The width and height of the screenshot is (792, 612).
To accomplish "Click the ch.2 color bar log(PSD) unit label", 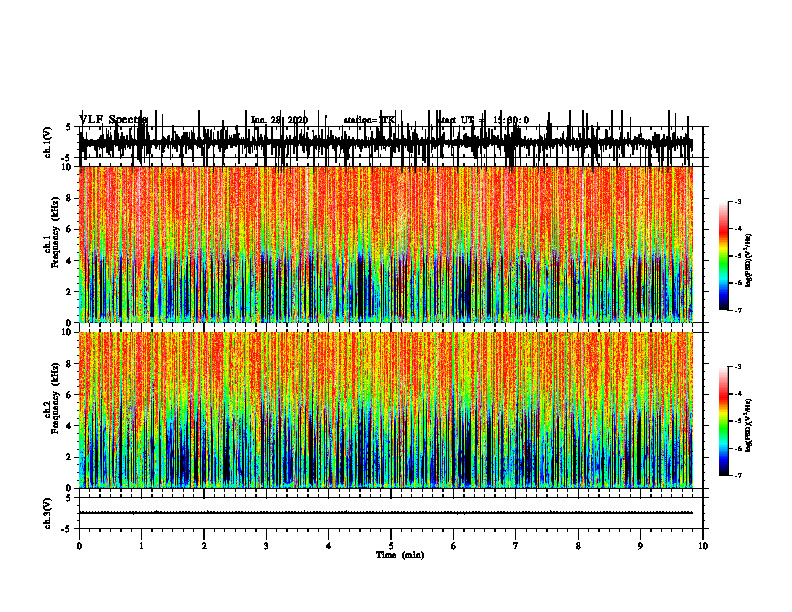I will tap(749, 425).
